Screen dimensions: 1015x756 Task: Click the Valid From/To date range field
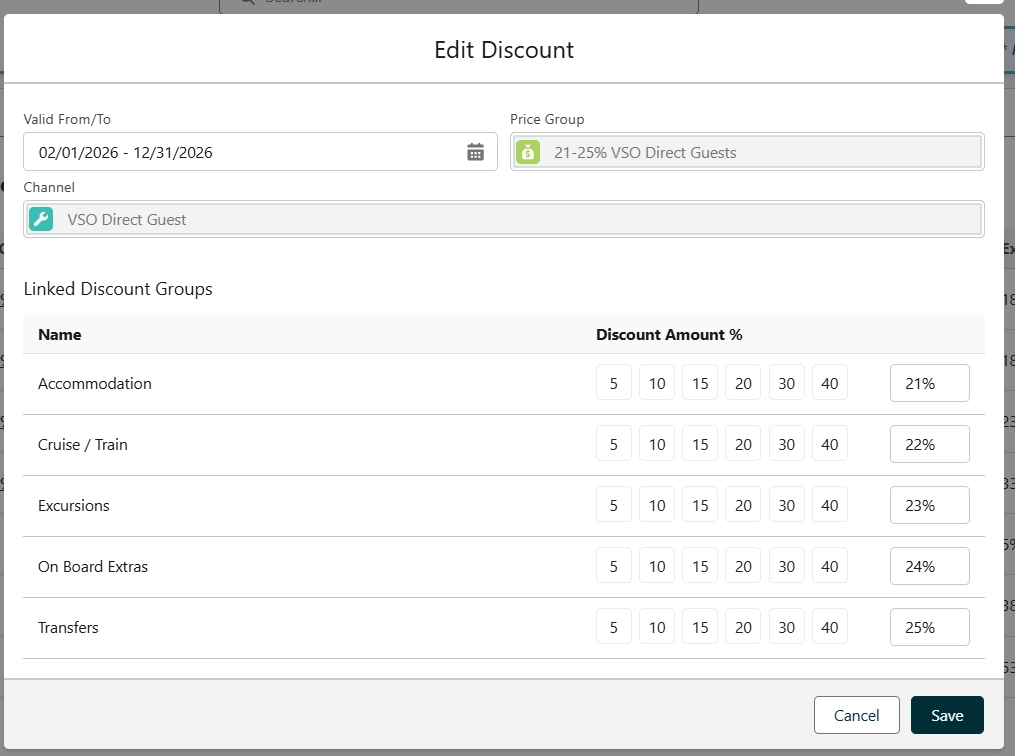point(245,152)
